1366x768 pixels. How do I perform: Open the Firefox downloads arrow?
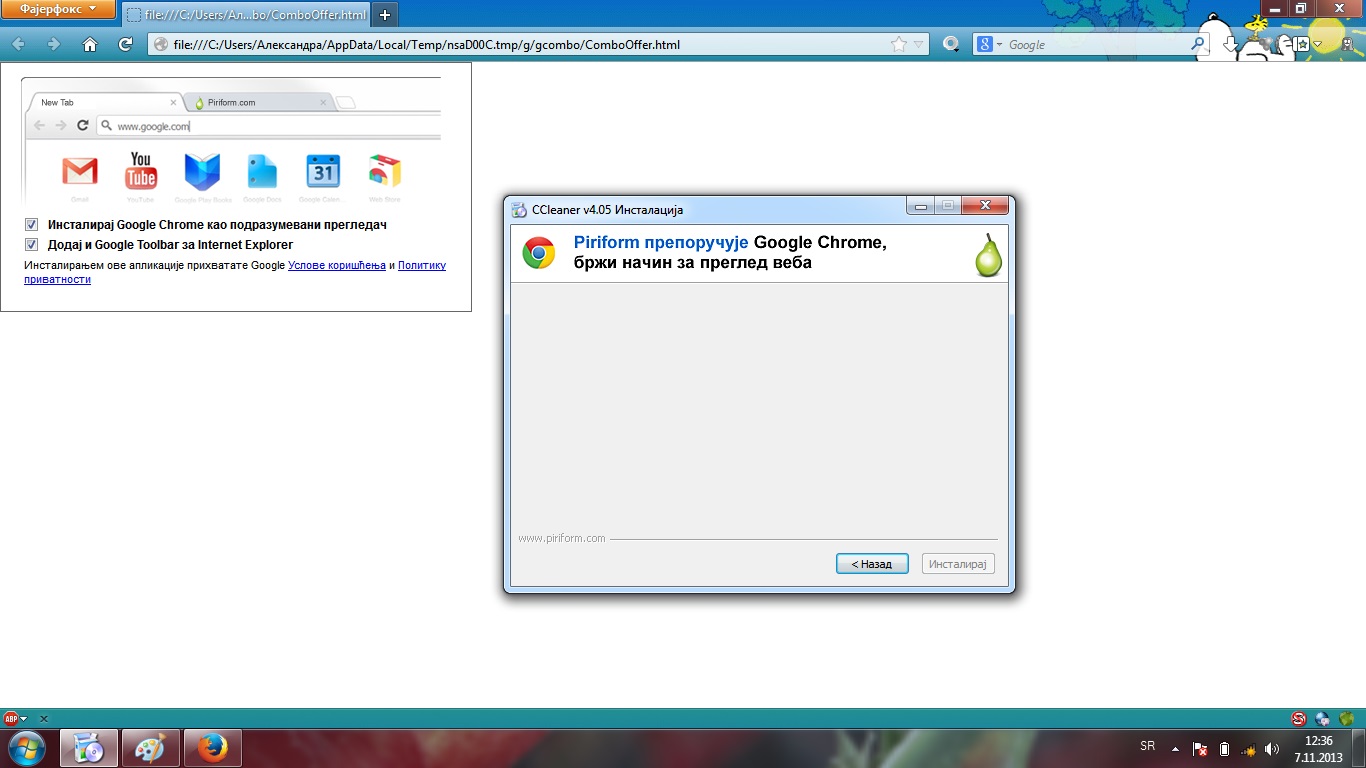click(x=1231, y=45)
